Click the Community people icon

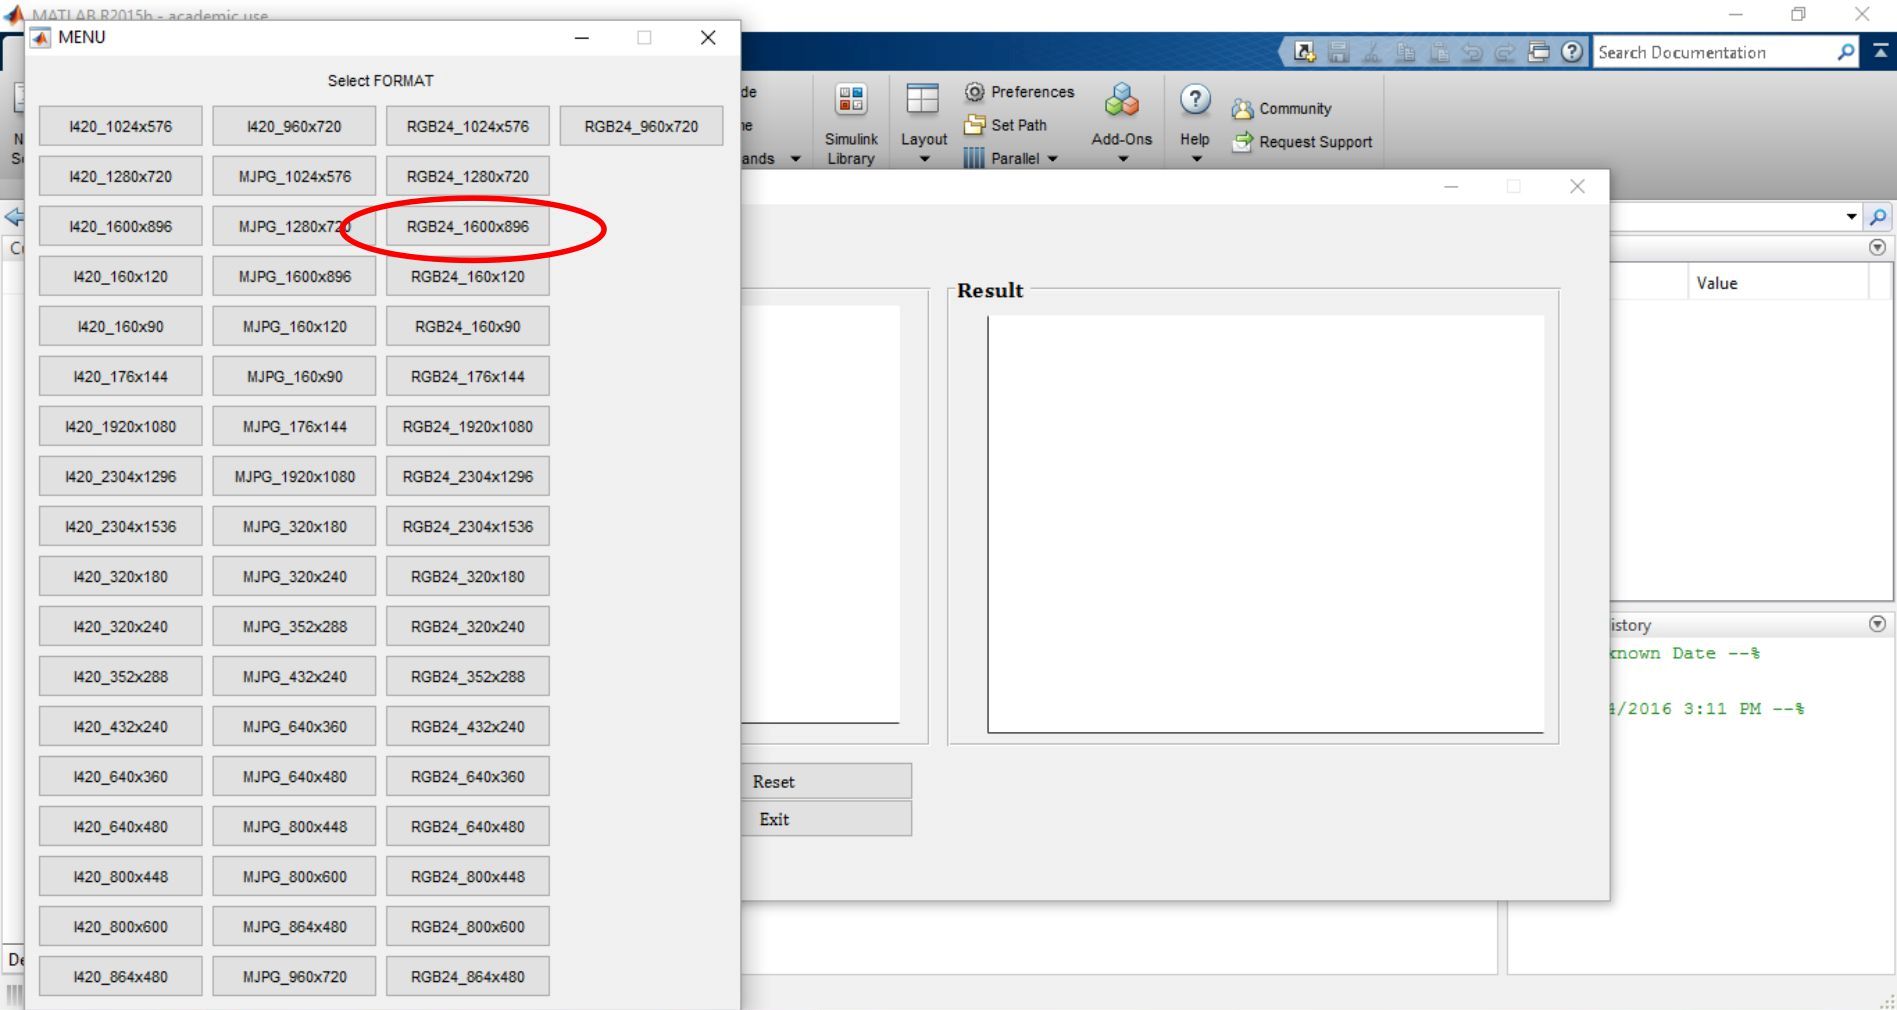point(1242,109)
